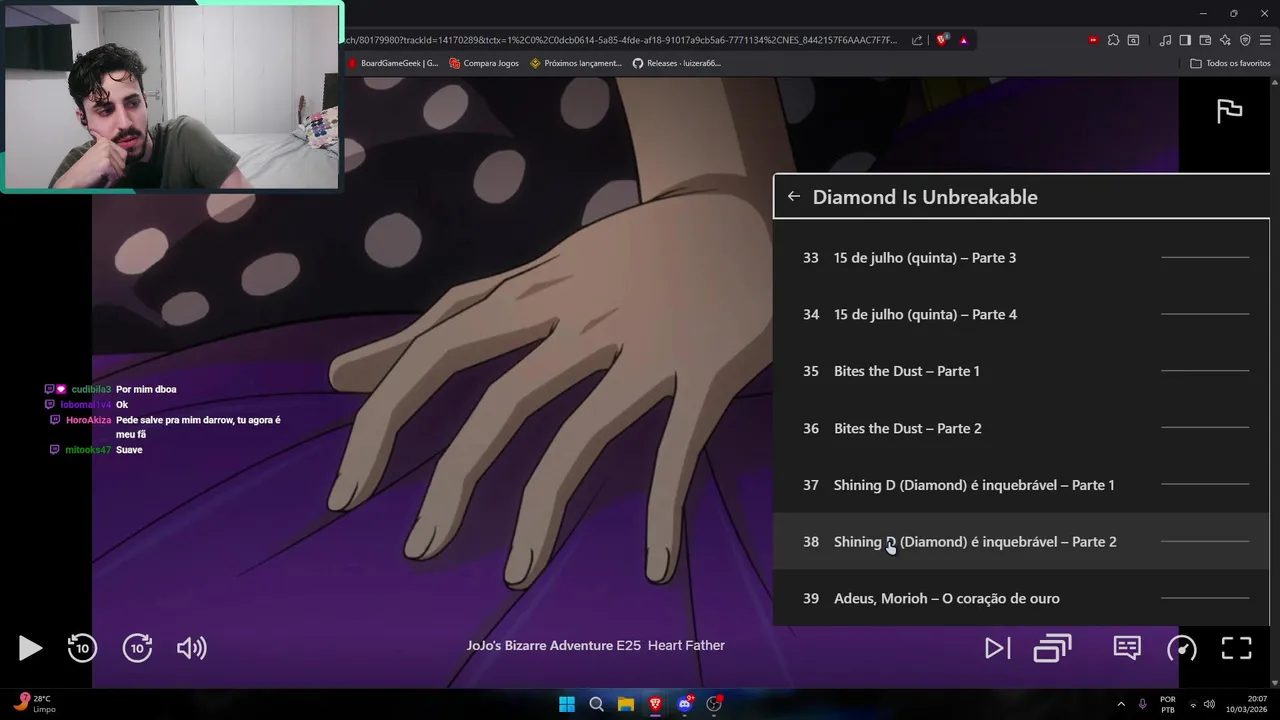Open BoardGameGeek bookmark

click(x=392, y=63)
